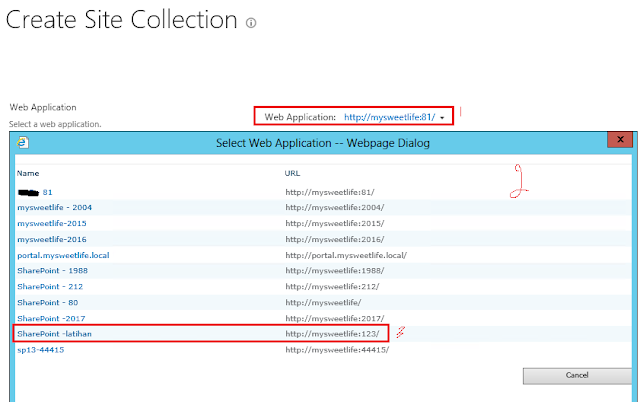Click the info icon beside Create Site Collection
The image size is (640, 402).
[251, 23]
